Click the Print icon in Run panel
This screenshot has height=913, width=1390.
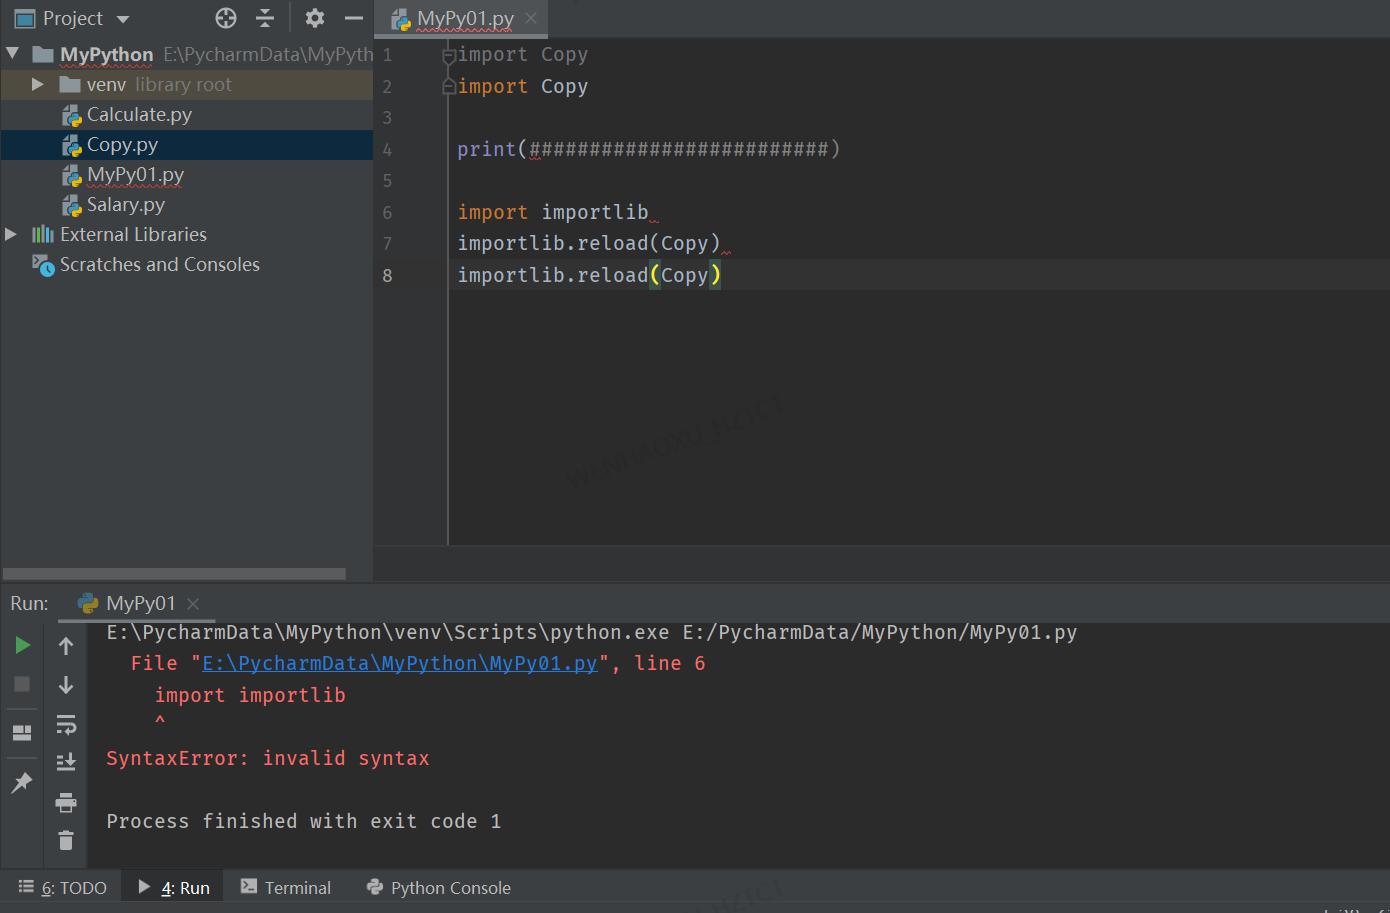pos(66,802)
